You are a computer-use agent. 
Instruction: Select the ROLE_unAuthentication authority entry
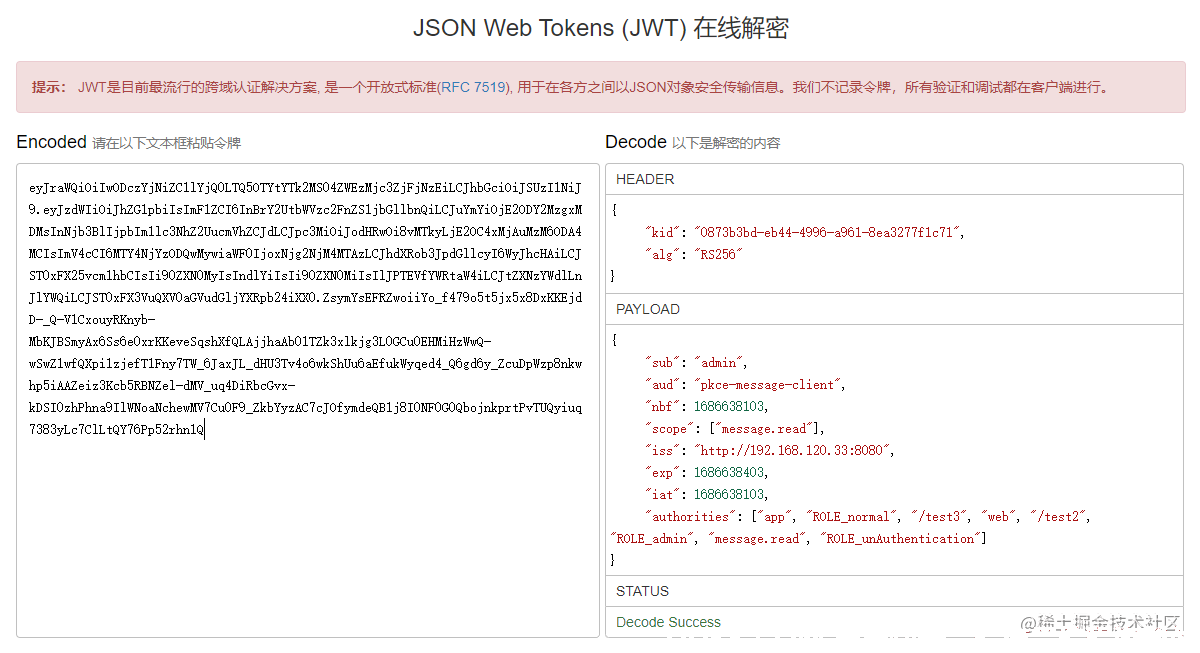(899, 538)
